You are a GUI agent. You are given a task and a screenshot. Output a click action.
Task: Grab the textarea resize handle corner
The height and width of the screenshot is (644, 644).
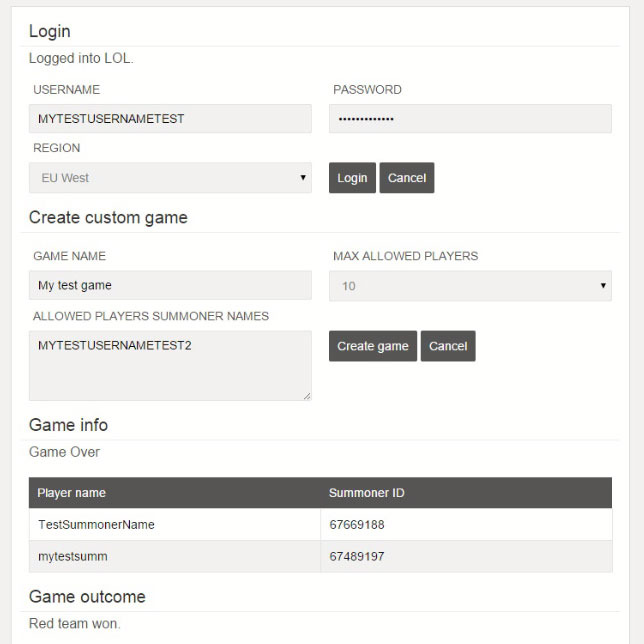pyautogui.click(x=307, y=396)
